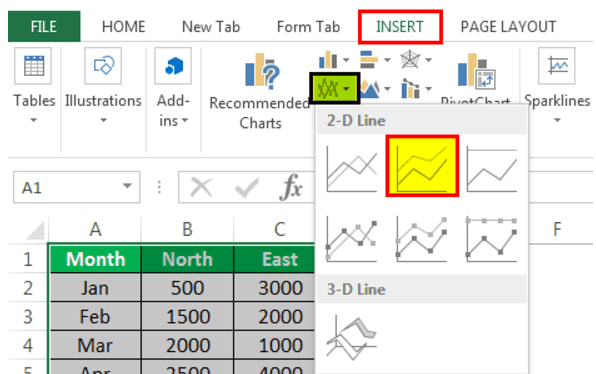Click the Insert Bar Chart icon

pos(369,60)
